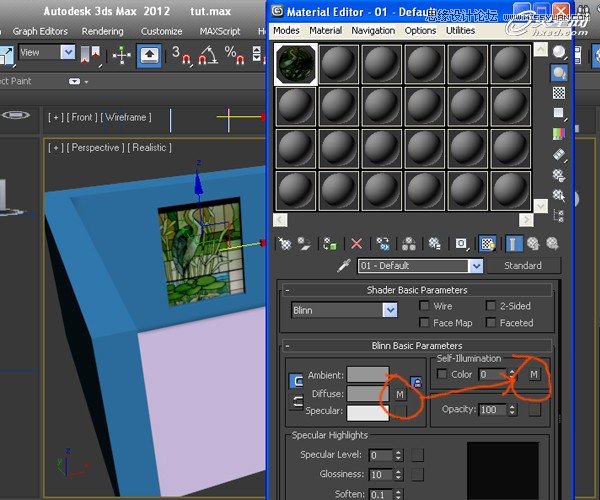This screenshot has height=500, width=600.
Task: Click the checkered Background icon
Action: tap(558, 92)
